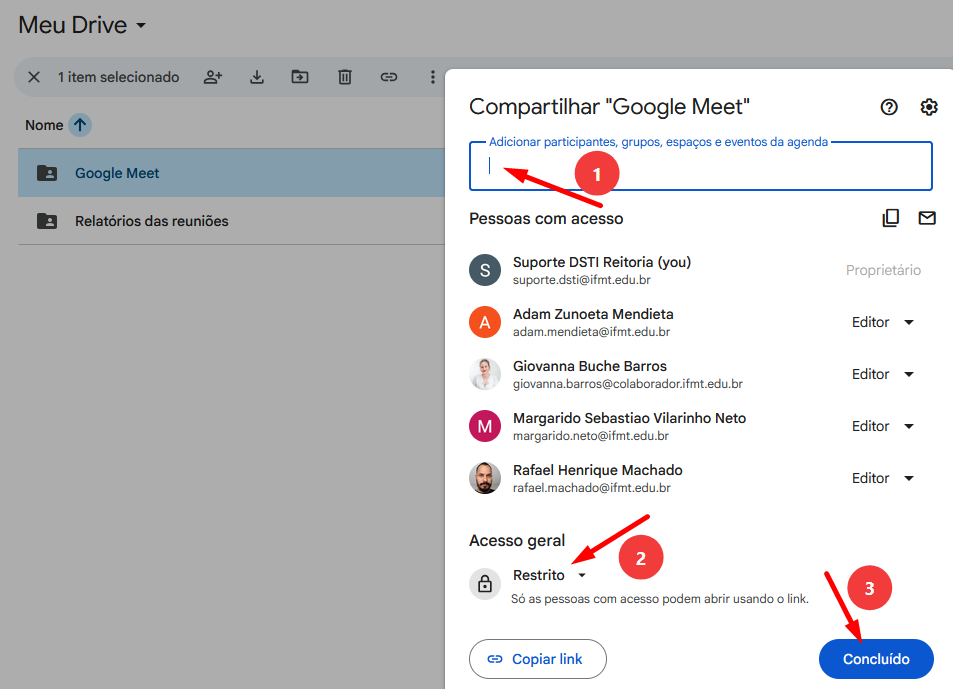Clear selection with the X icon
The height and width of the screenshot is (689, 953).
click(34, 77)
